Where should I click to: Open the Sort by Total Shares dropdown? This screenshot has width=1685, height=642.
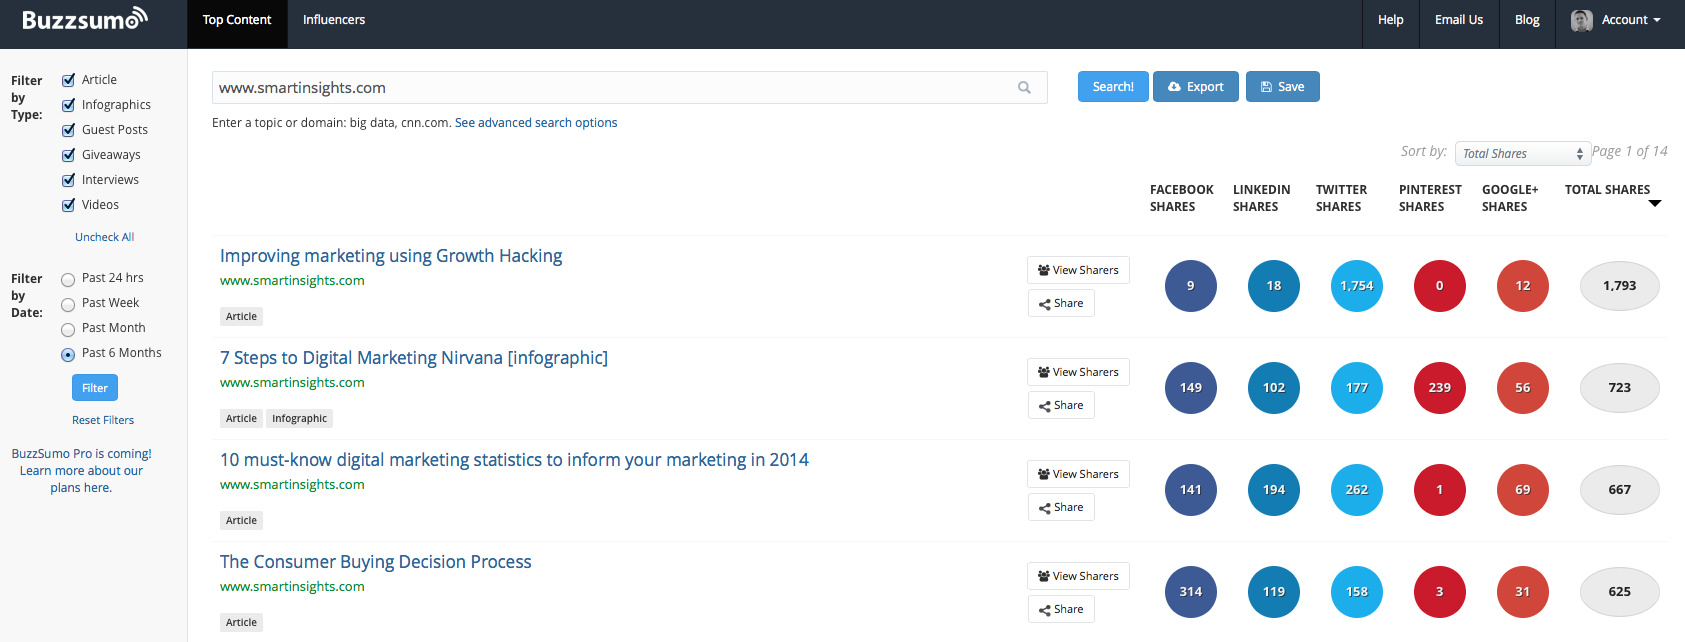coord(1523,153)
